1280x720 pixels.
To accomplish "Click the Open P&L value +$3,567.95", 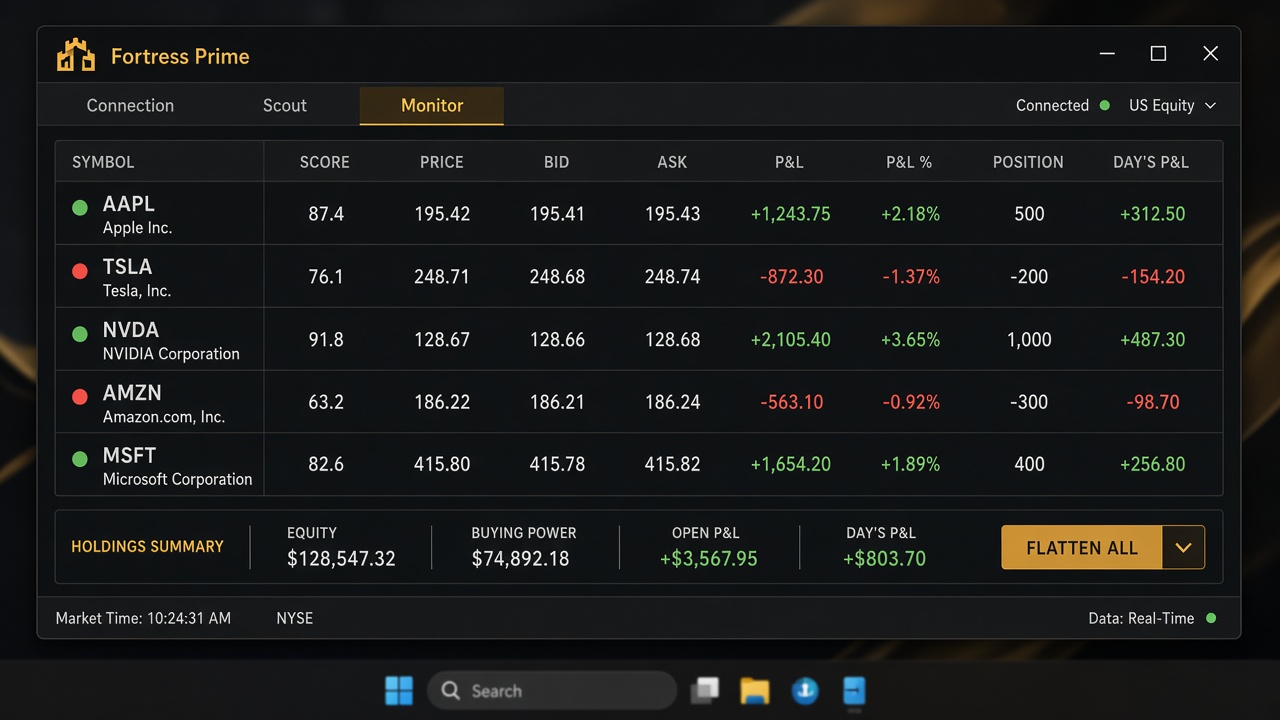I will pos(709,559).
